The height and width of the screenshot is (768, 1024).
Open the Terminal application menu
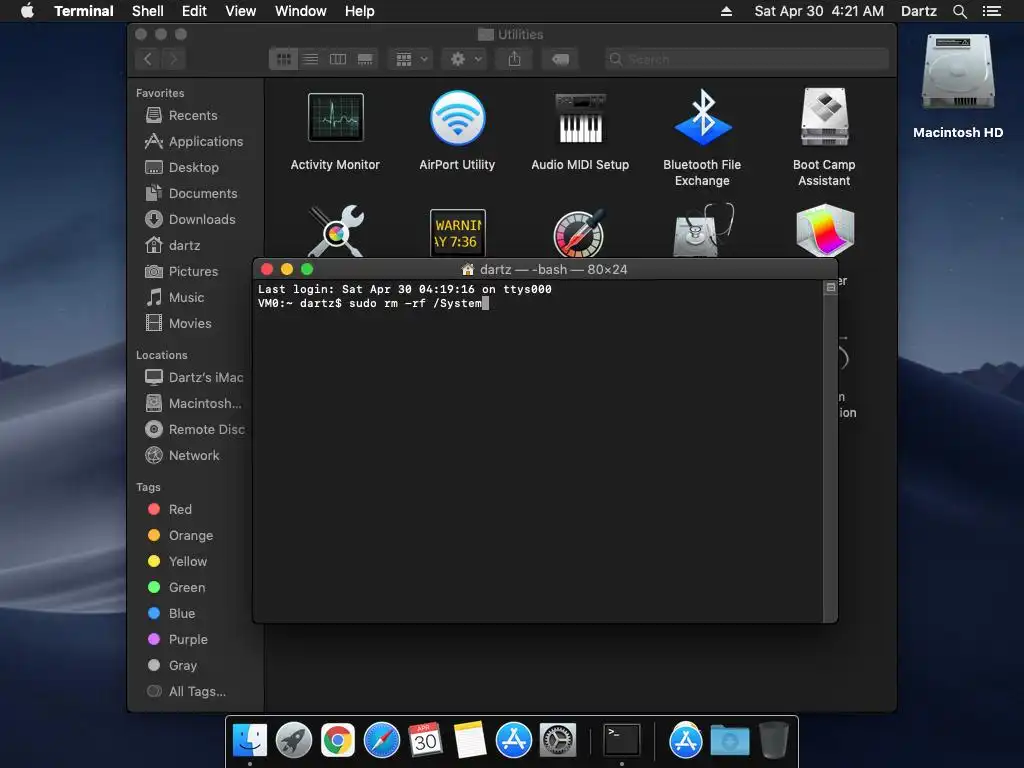point(84,11)
